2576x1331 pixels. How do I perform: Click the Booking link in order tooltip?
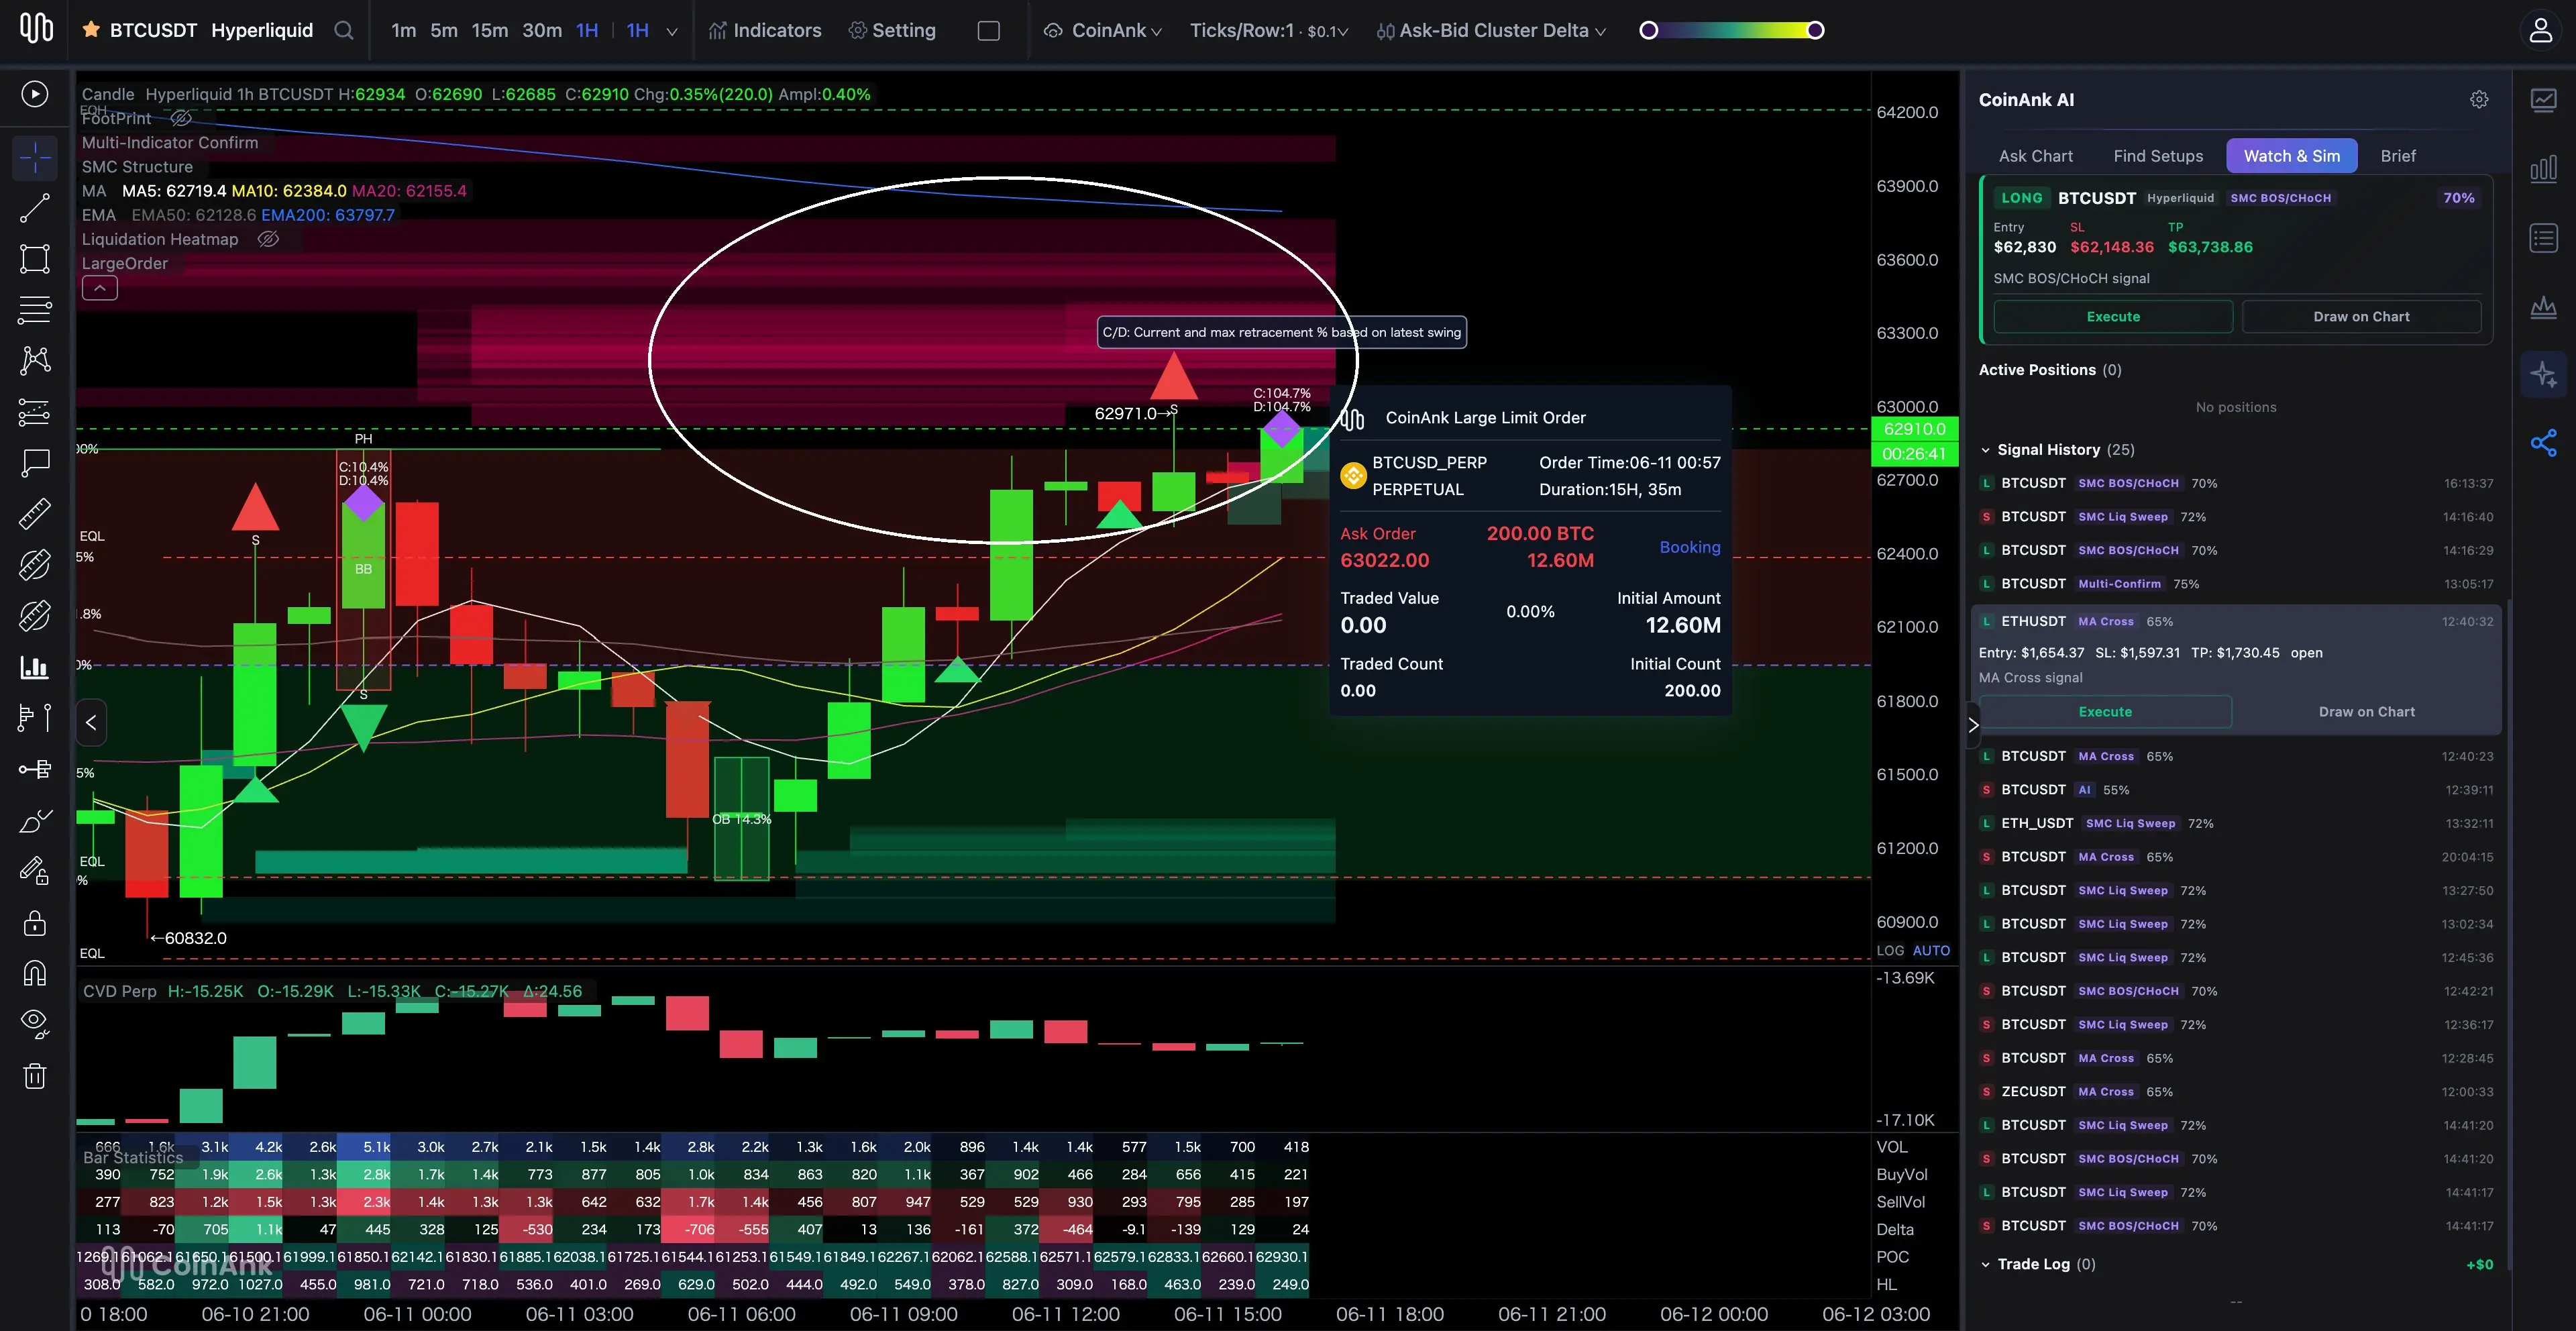[x=1690, y=547]
